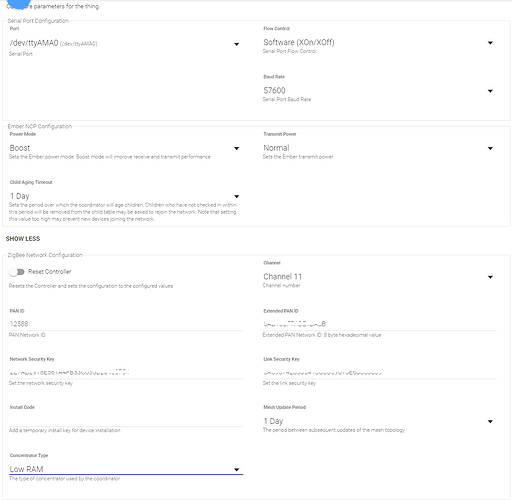Click the Network Security Key field
Viewport: 512px width, 500px height.
pyautogui.click(x=126, y=372)
